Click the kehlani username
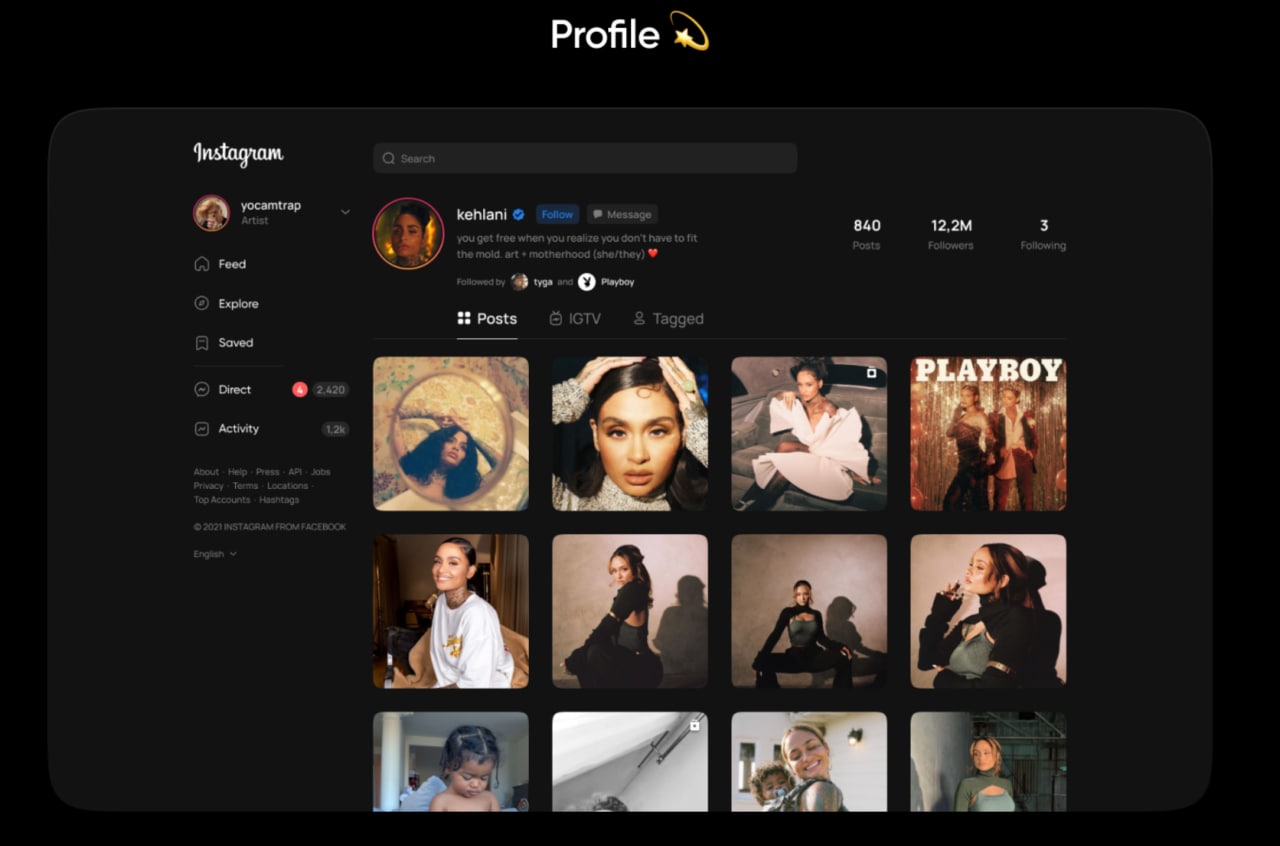Viewport: 1280px width, 846px height. coord(482,214)
